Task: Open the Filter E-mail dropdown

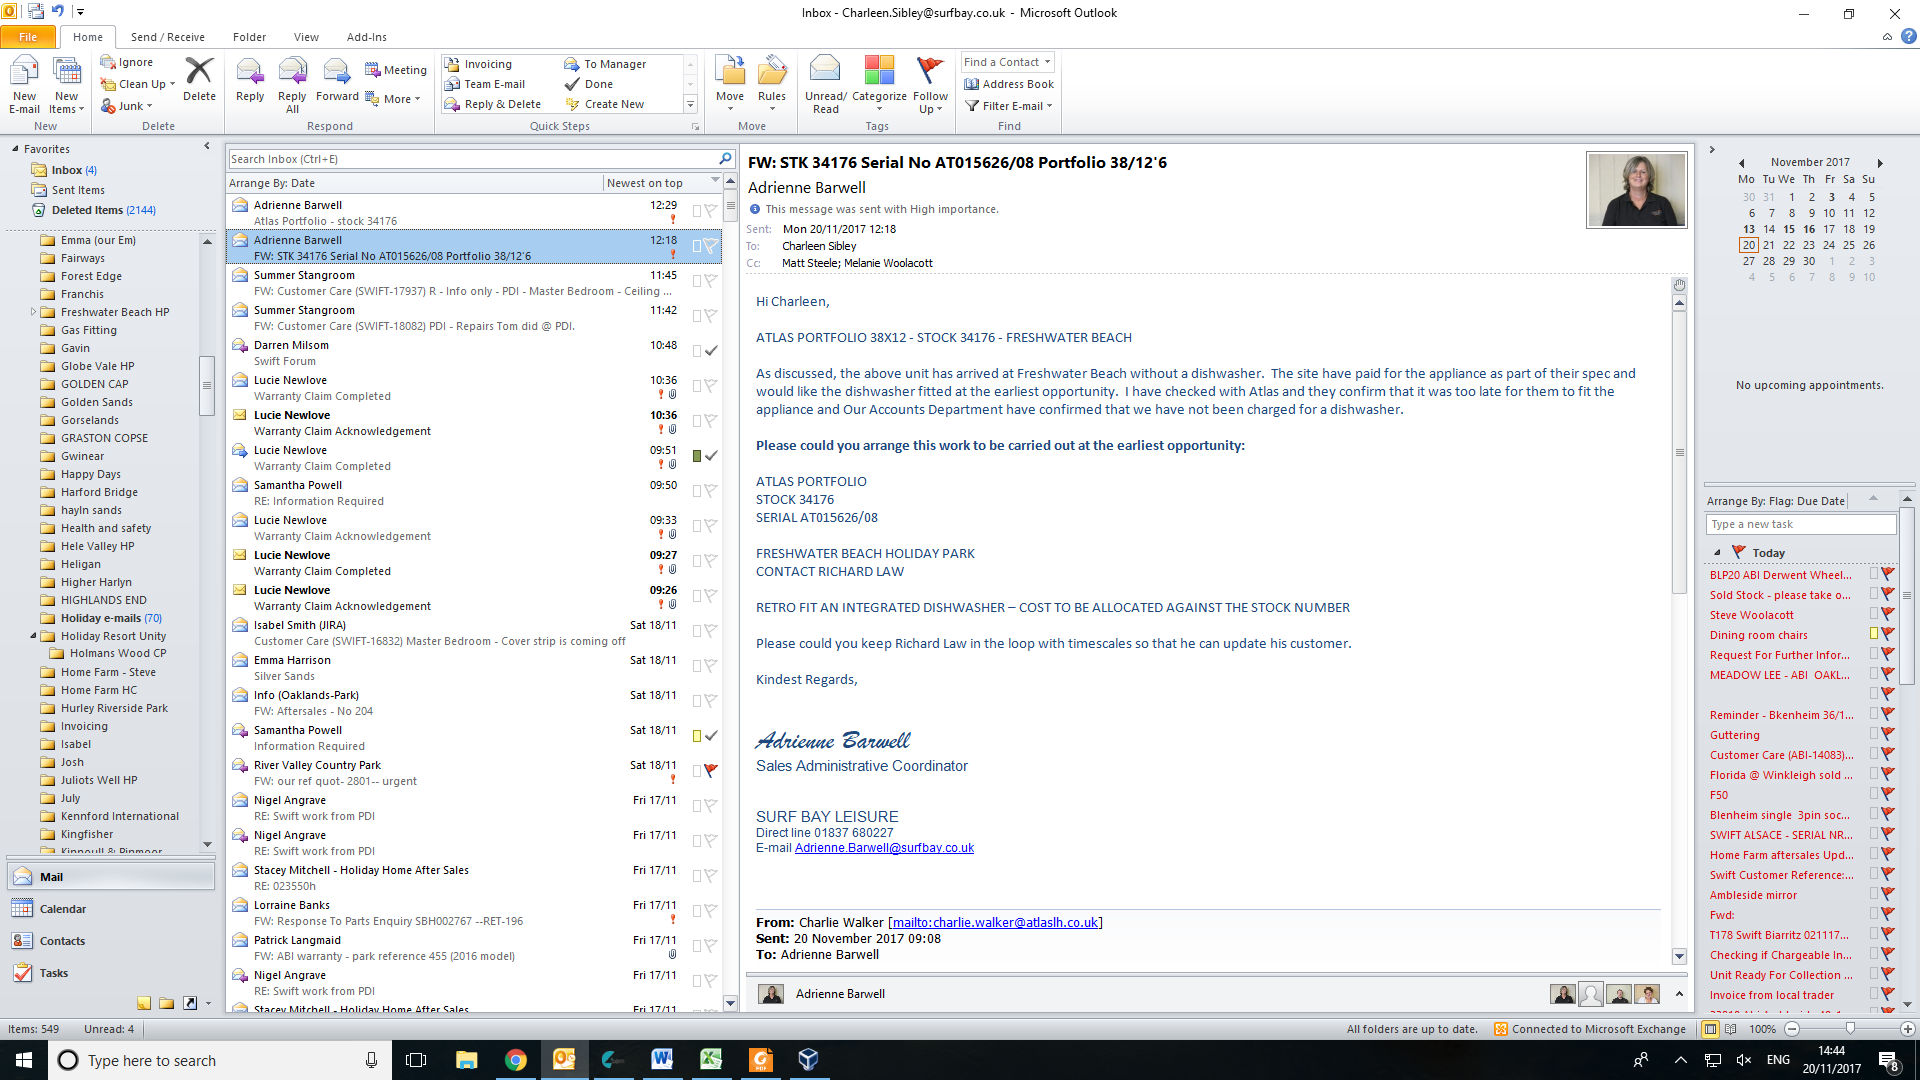Action: (x=1012, y=106)
